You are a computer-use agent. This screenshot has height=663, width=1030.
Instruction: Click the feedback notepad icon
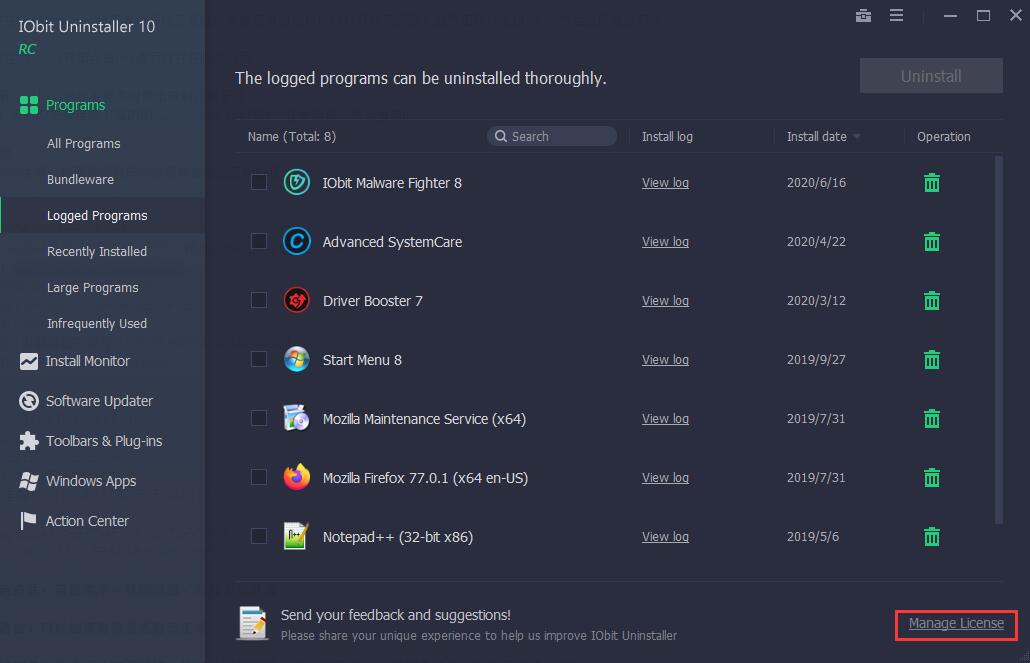tap(252, 623)
